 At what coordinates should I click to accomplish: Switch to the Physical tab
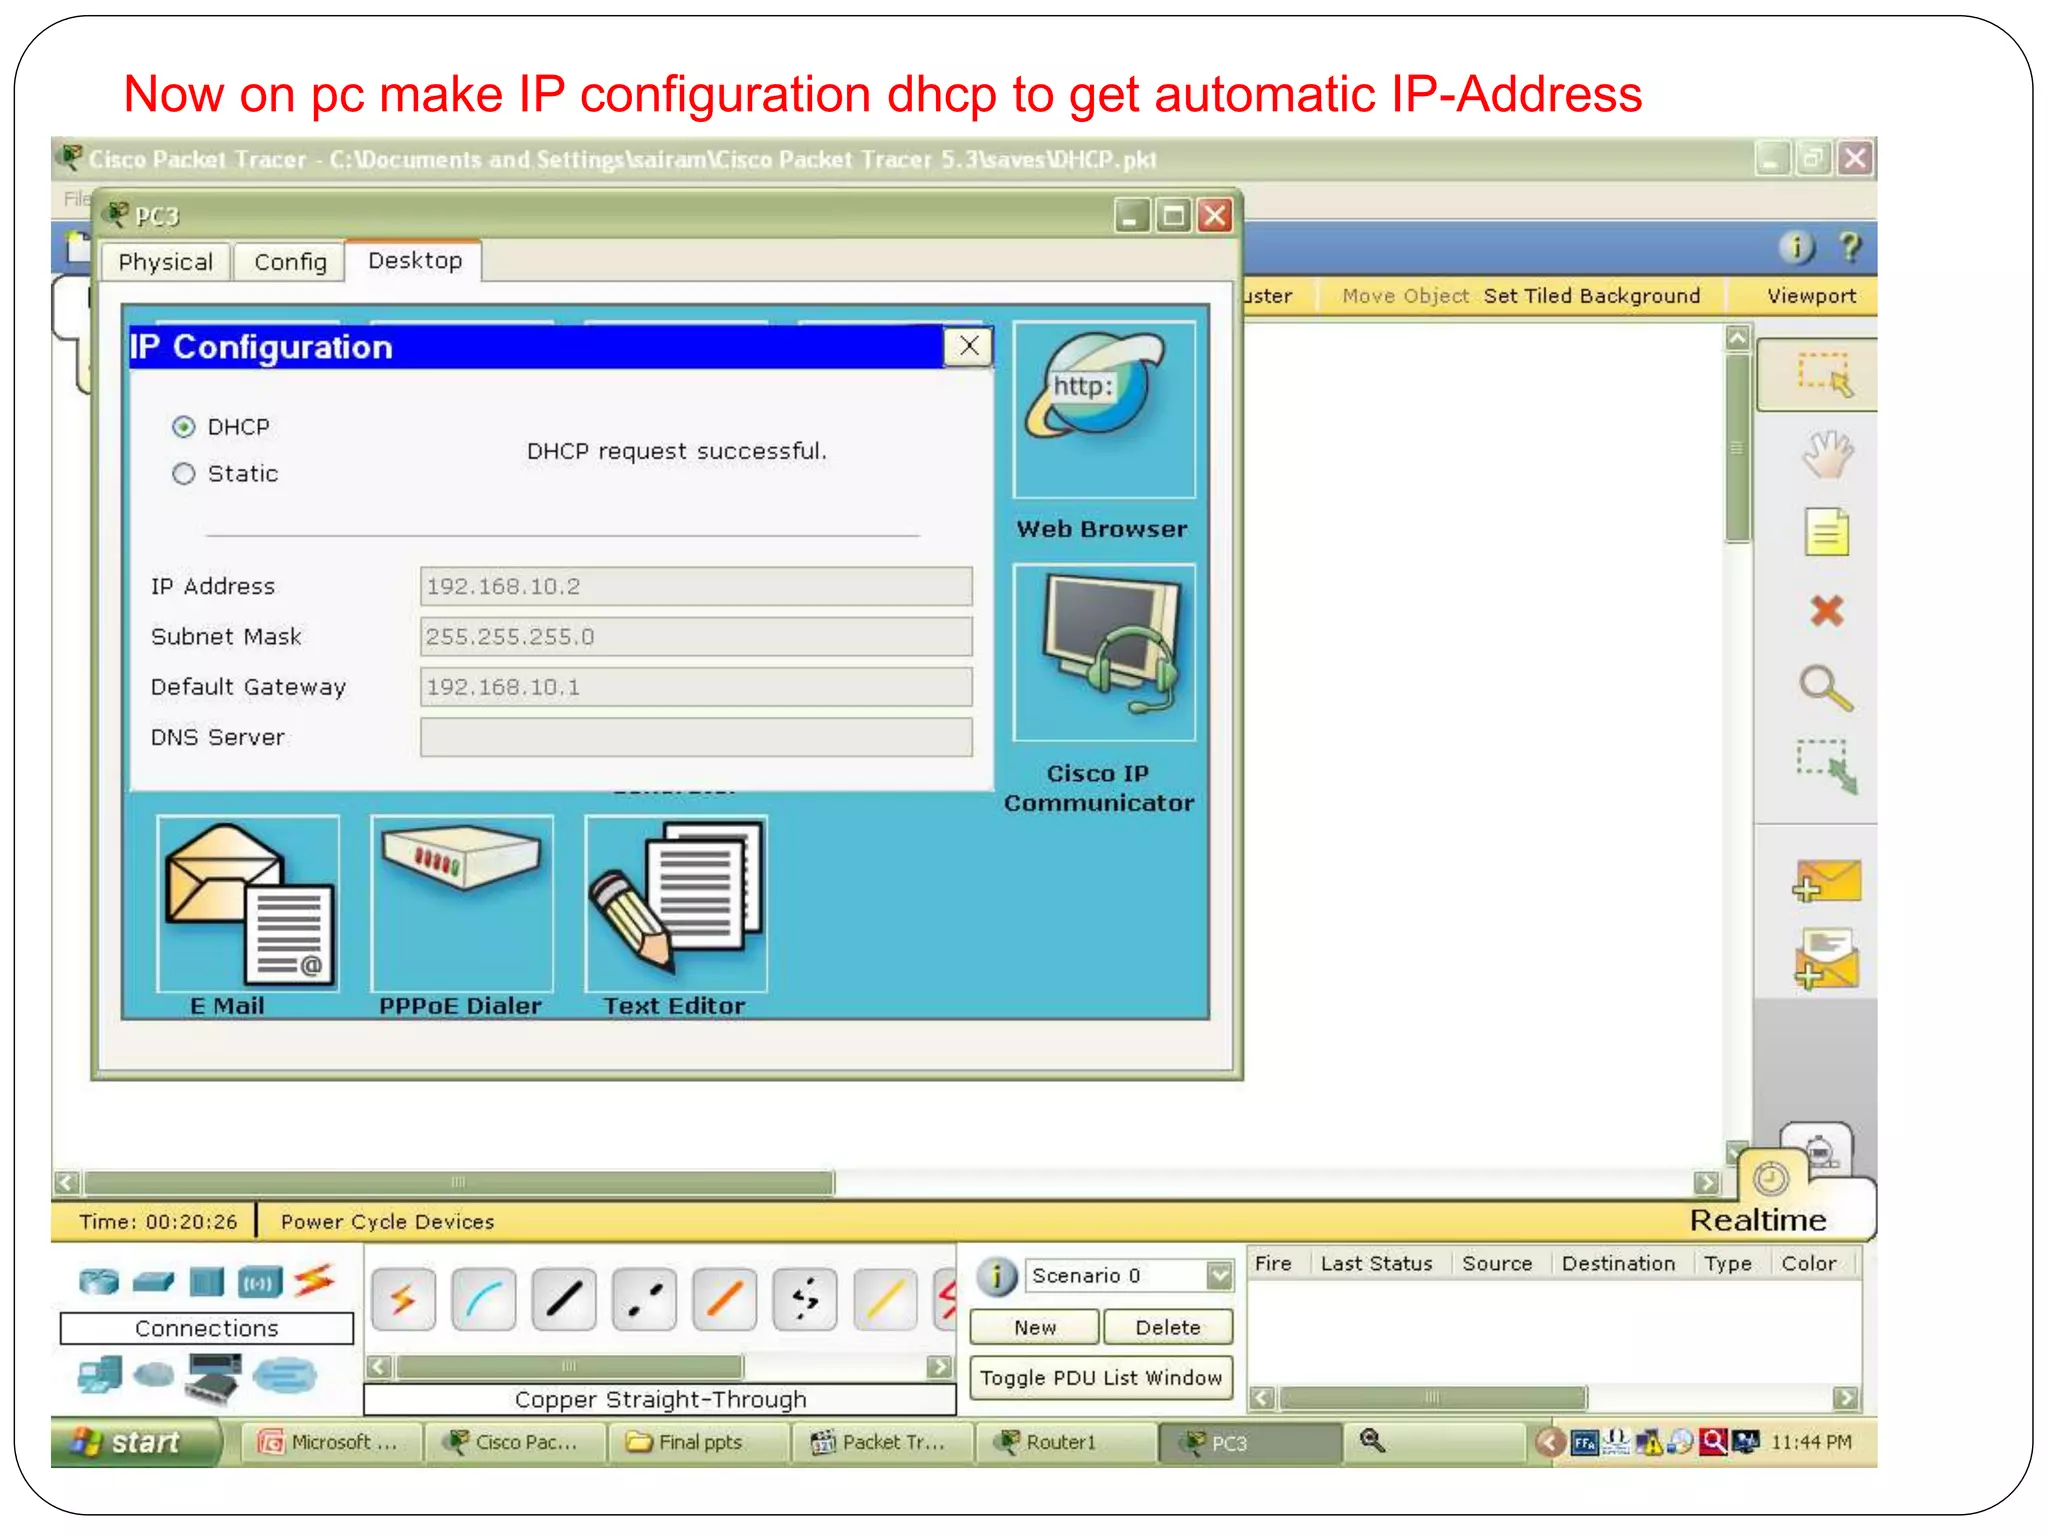pyautogui.click(x=165, y=262)
